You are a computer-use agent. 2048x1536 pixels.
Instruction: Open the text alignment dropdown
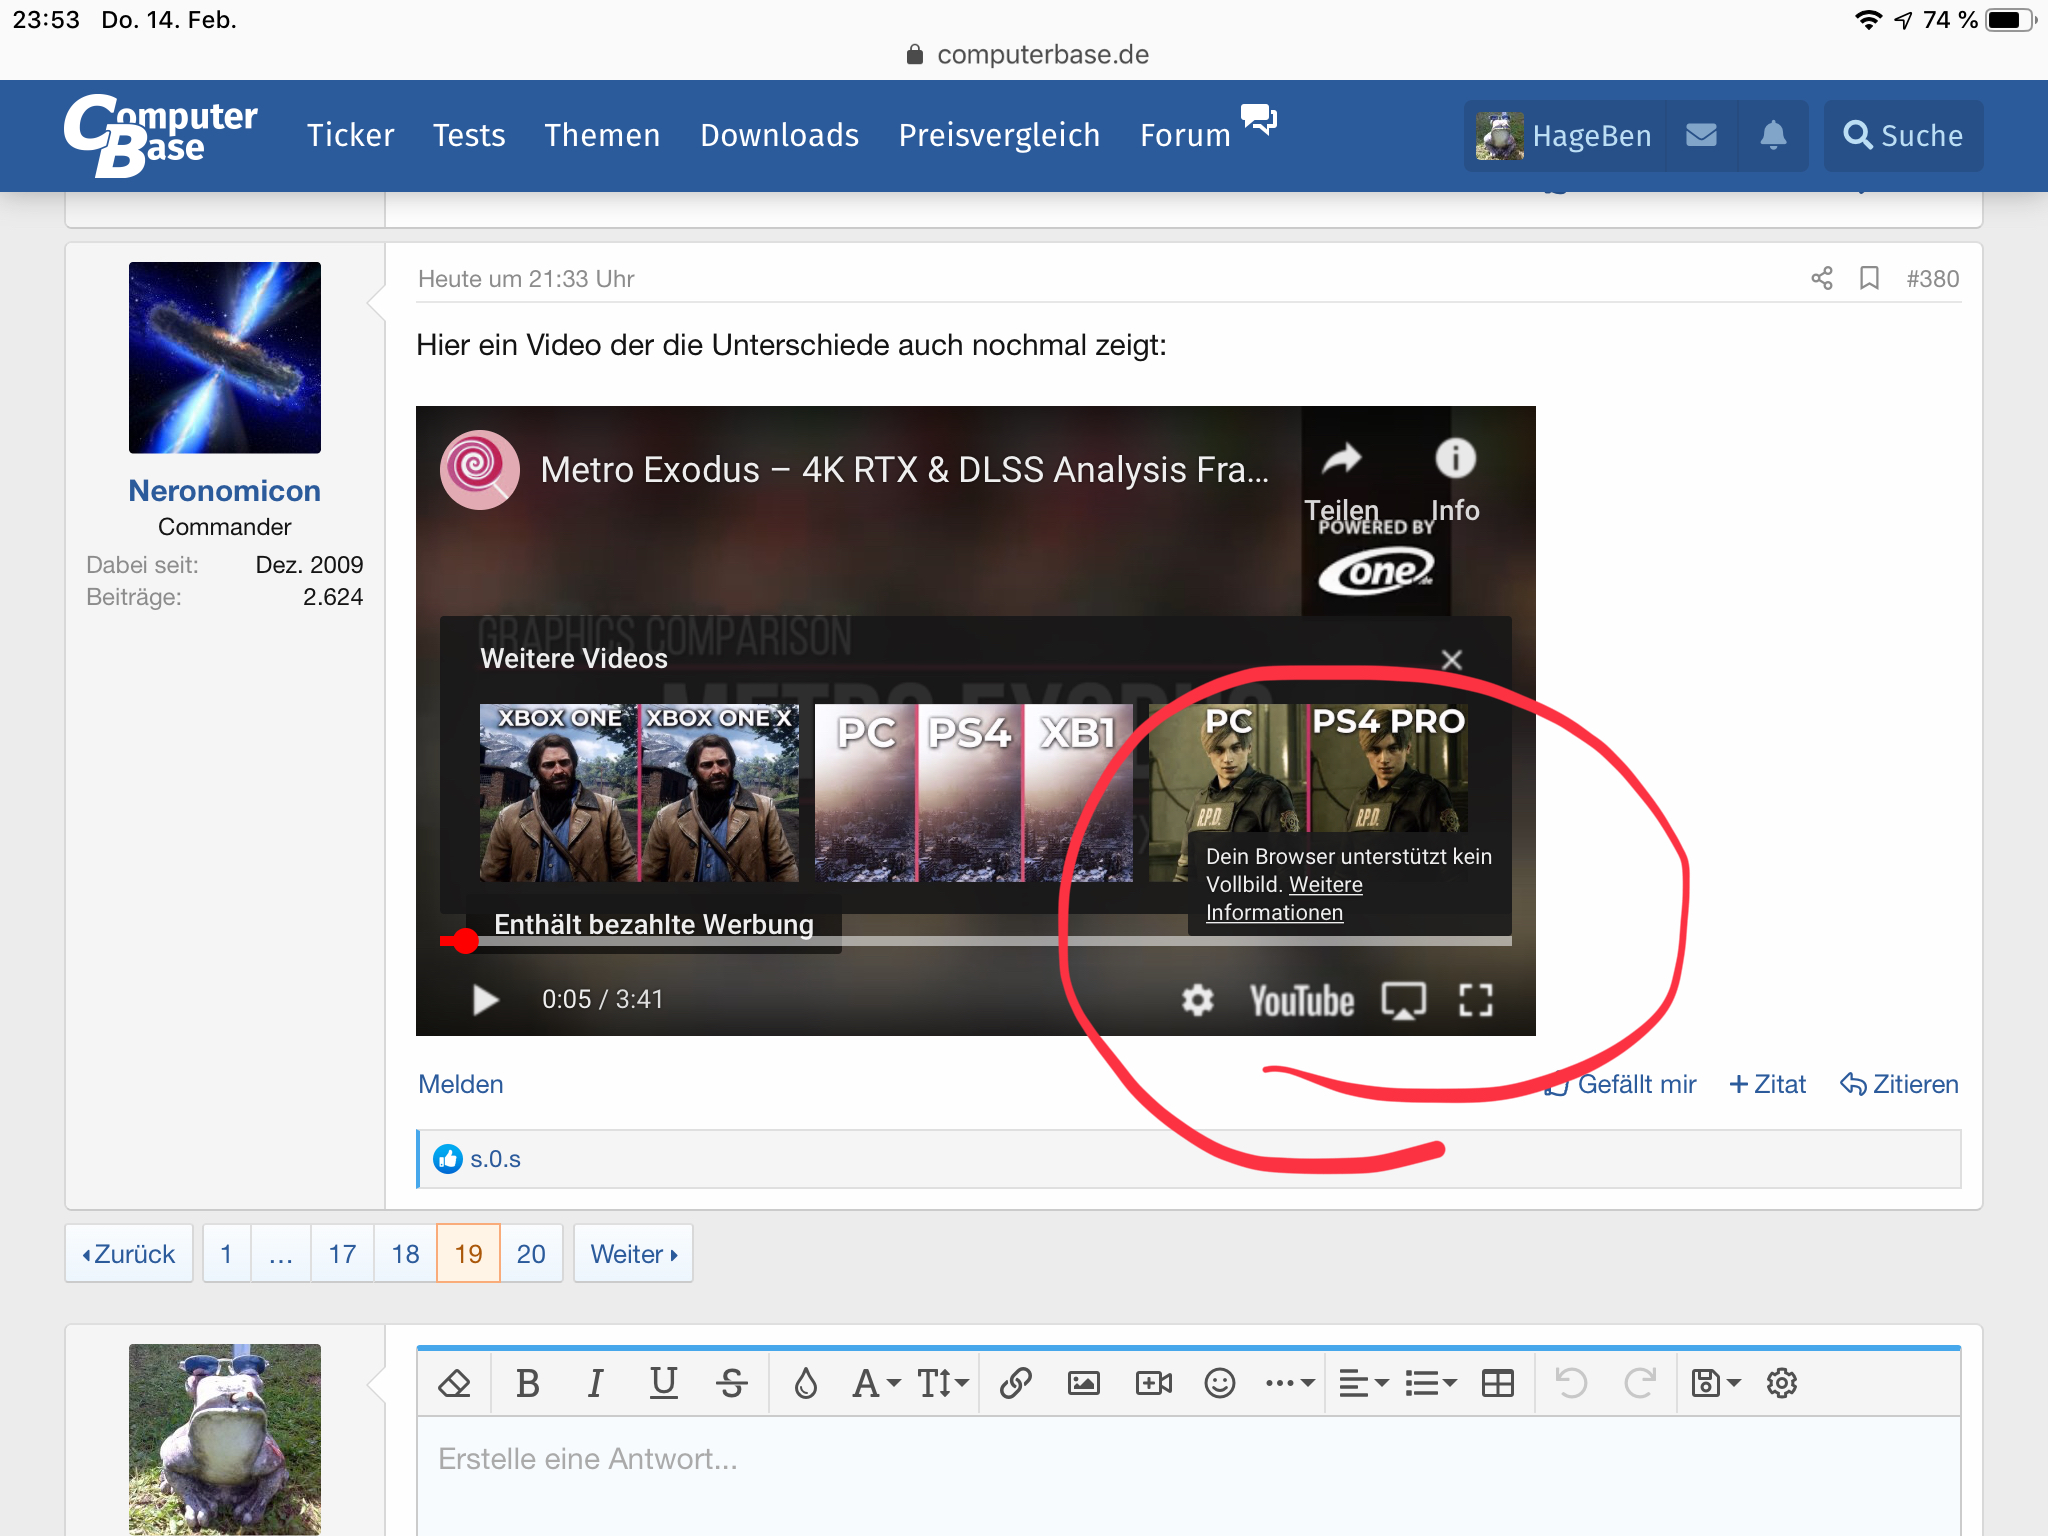(1364, 1383)
